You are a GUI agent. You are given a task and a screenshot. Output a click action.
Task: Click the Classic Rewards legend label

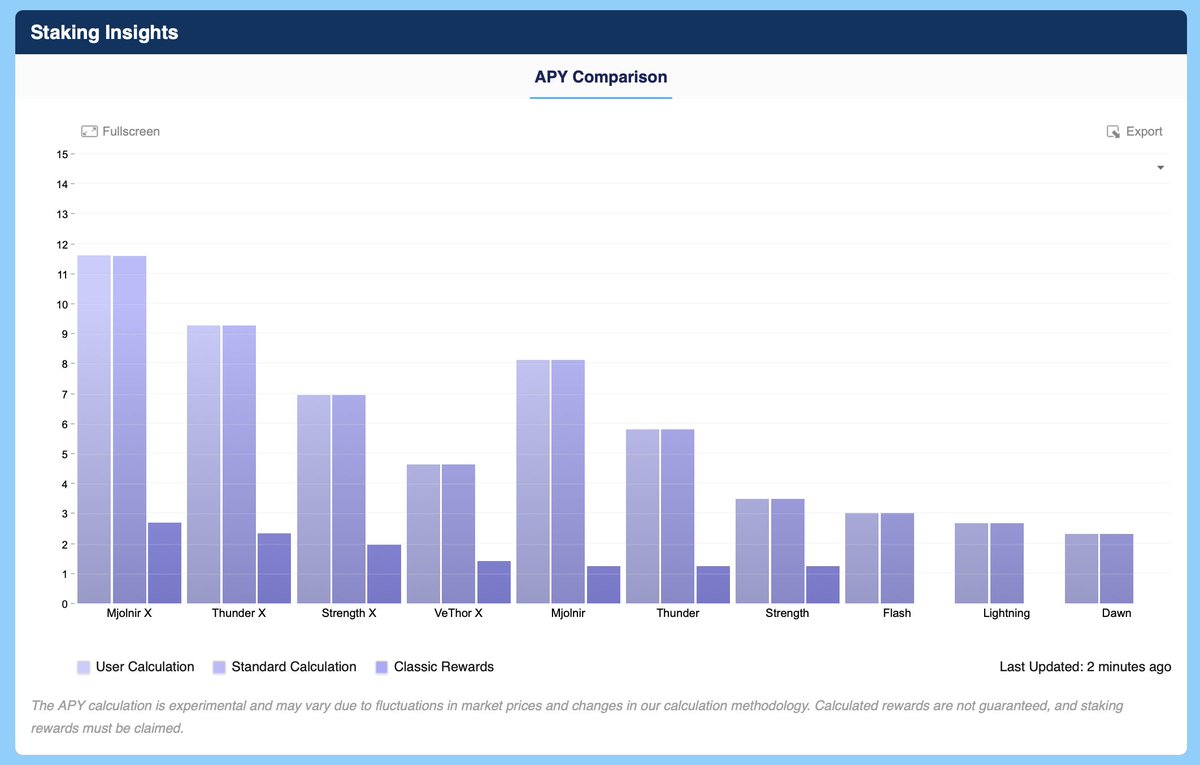[x=444, y=667]
